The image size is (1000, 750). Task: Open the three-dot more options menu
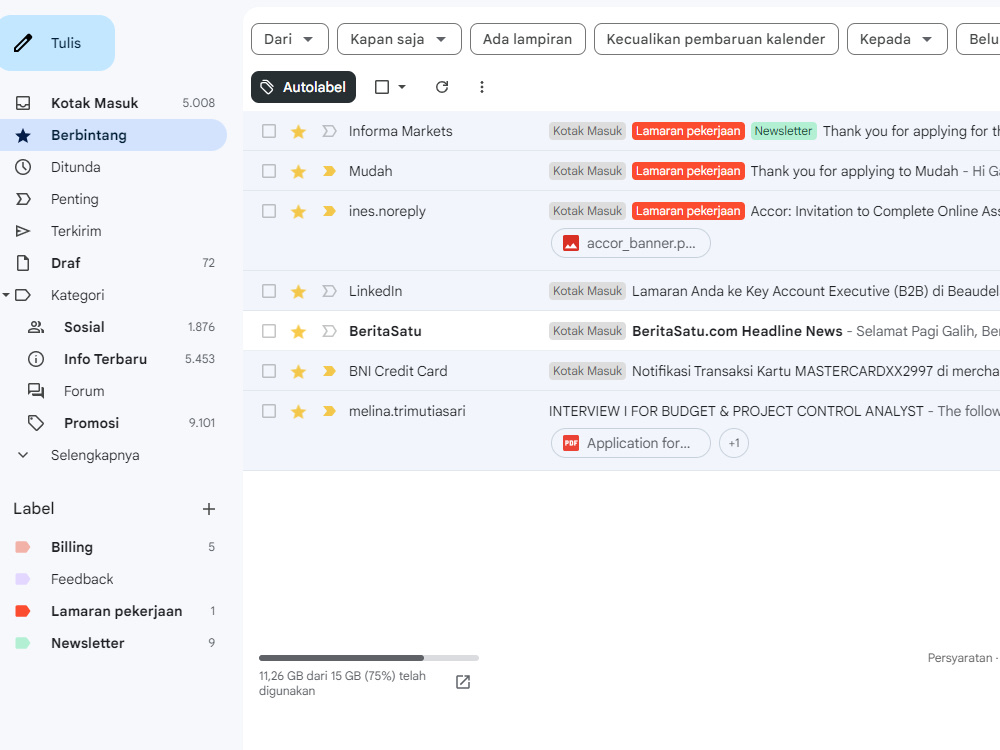[482, 87]
